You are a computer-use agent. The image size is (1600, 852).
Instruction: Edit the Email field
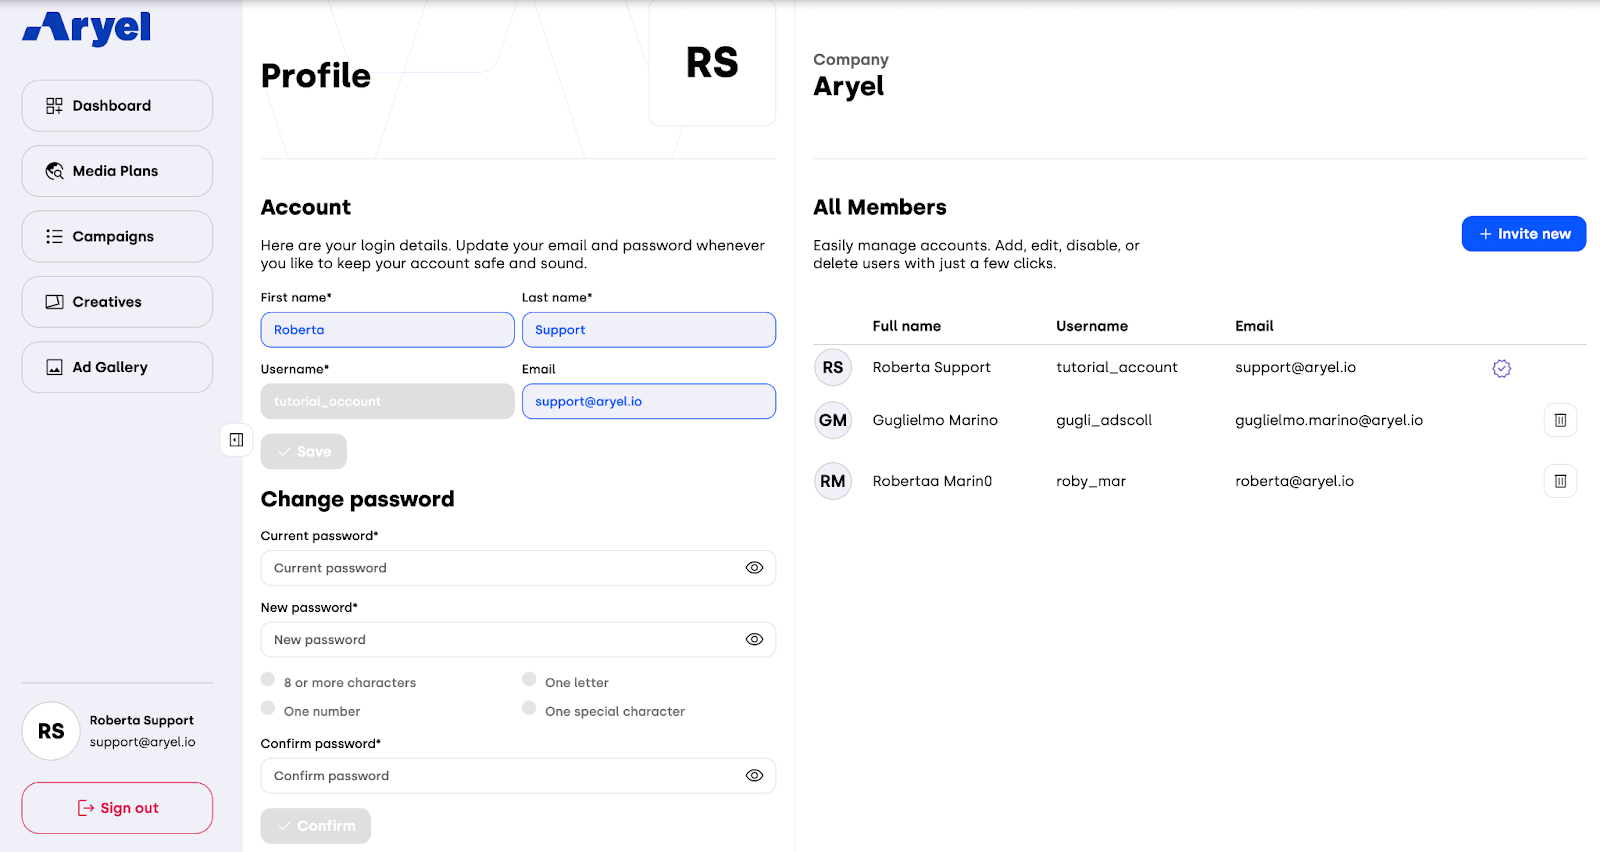click(x=649, y=401)
